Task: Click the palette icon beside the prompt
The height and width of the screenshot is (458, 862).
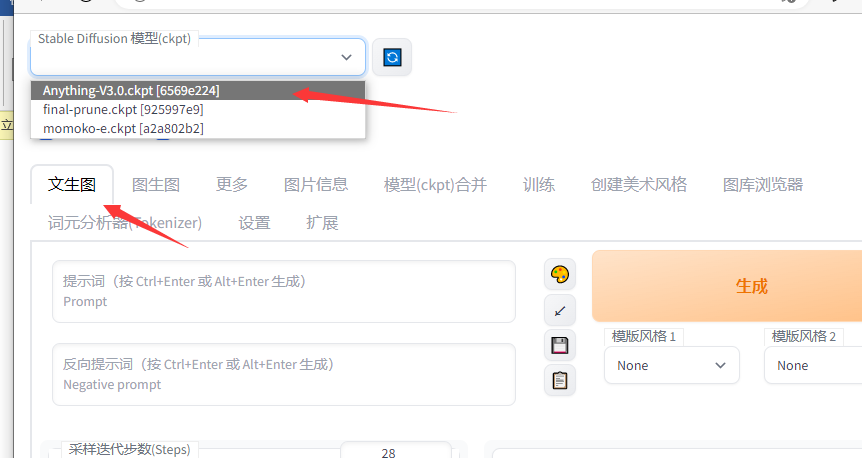Action: click(x=560, y=275)
